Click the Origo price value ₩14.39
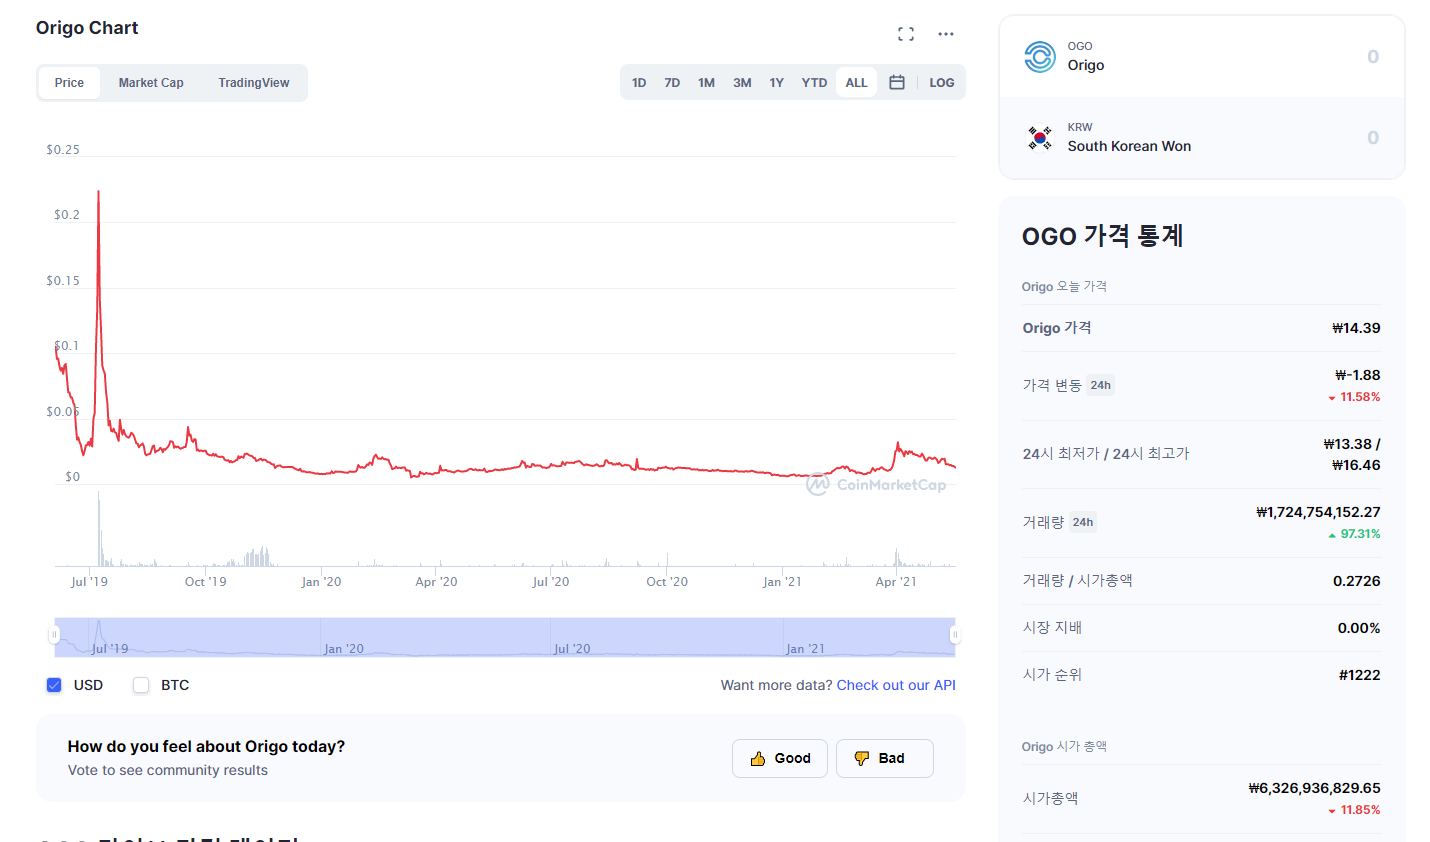Image resolution: width=1430 pixels, height=842 pixels. pos(1356,328)
